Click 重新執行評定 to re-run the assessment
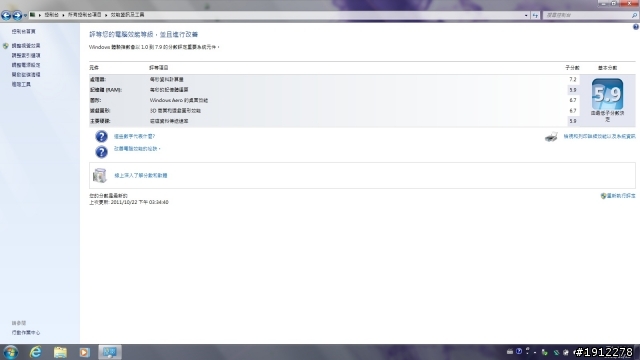 pos(621,196)
